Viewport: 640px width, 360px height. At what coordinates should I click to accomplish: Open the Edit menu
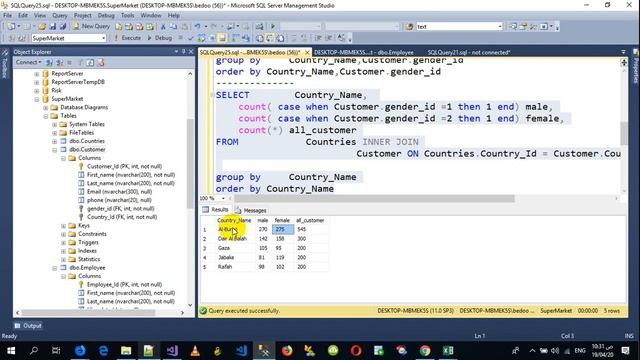[23, 16]
